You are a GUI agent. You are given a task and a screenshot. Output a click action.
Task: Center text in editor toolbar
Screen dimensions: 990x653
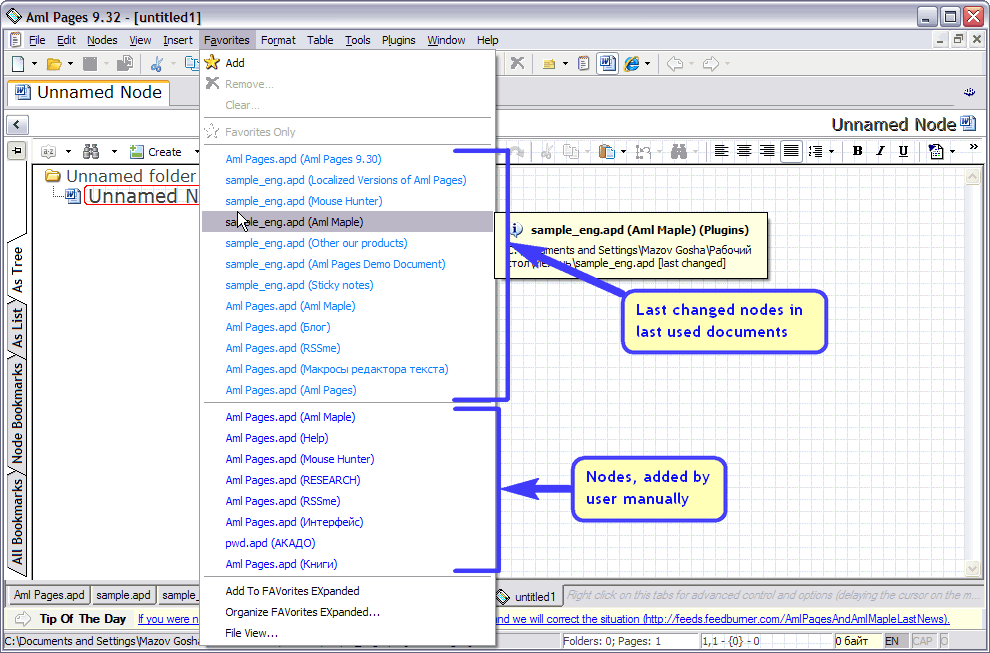point(744,151)
